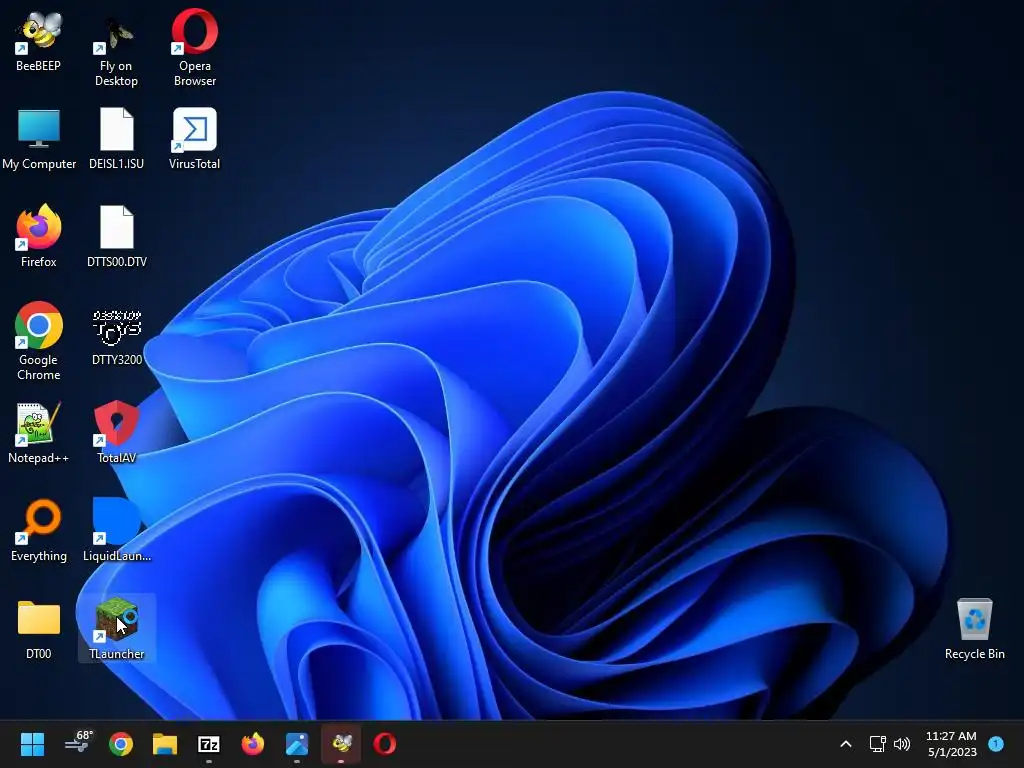
Task: Launch Chrome from the taskbar
Action: pyautogui.click(x=121, y=744)
